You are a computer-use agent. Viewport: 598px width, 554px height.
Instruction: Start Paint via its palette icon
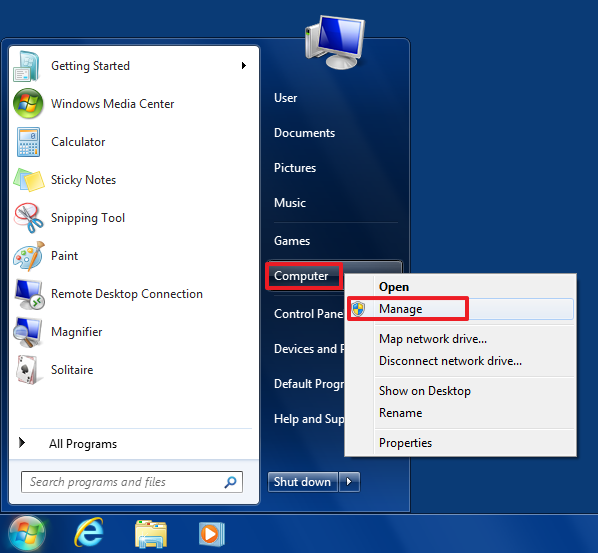[x=29, y=256]
